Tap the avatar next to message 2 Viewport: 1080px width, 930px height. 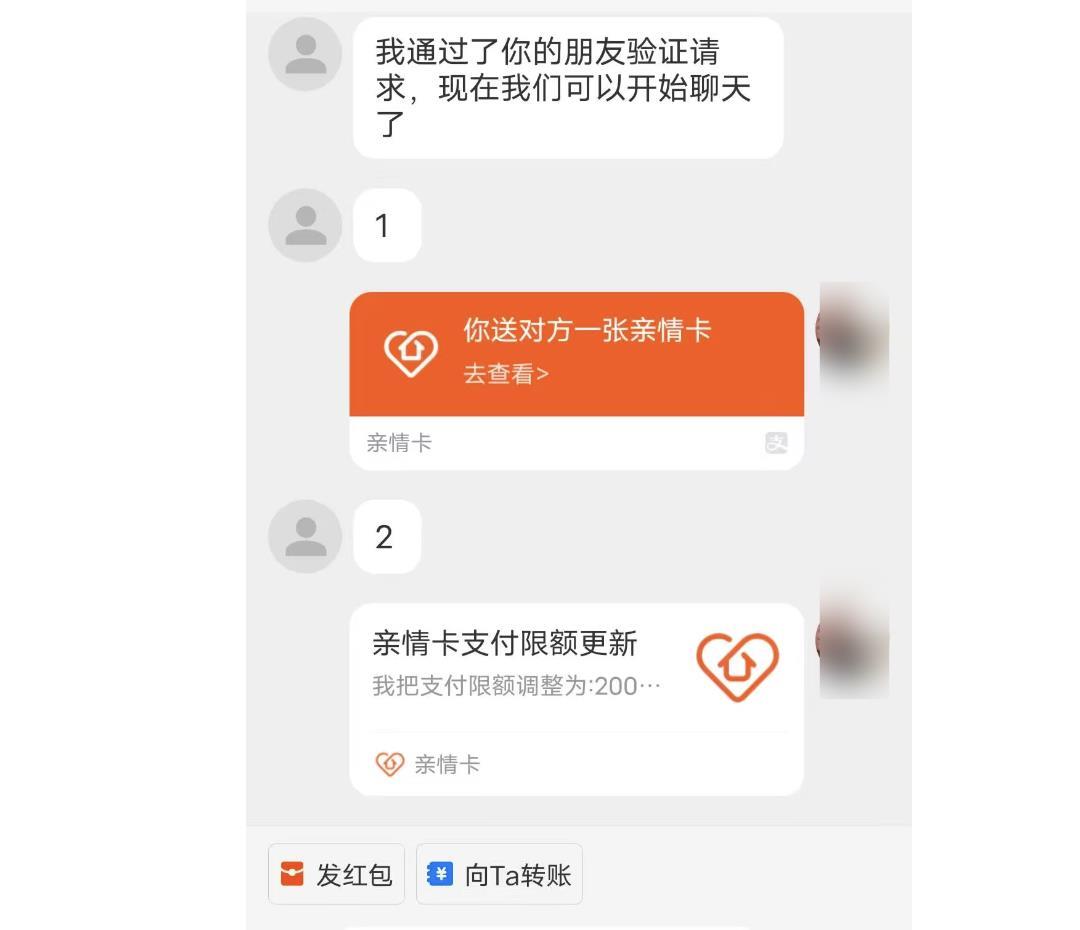(x=305, y=537)
